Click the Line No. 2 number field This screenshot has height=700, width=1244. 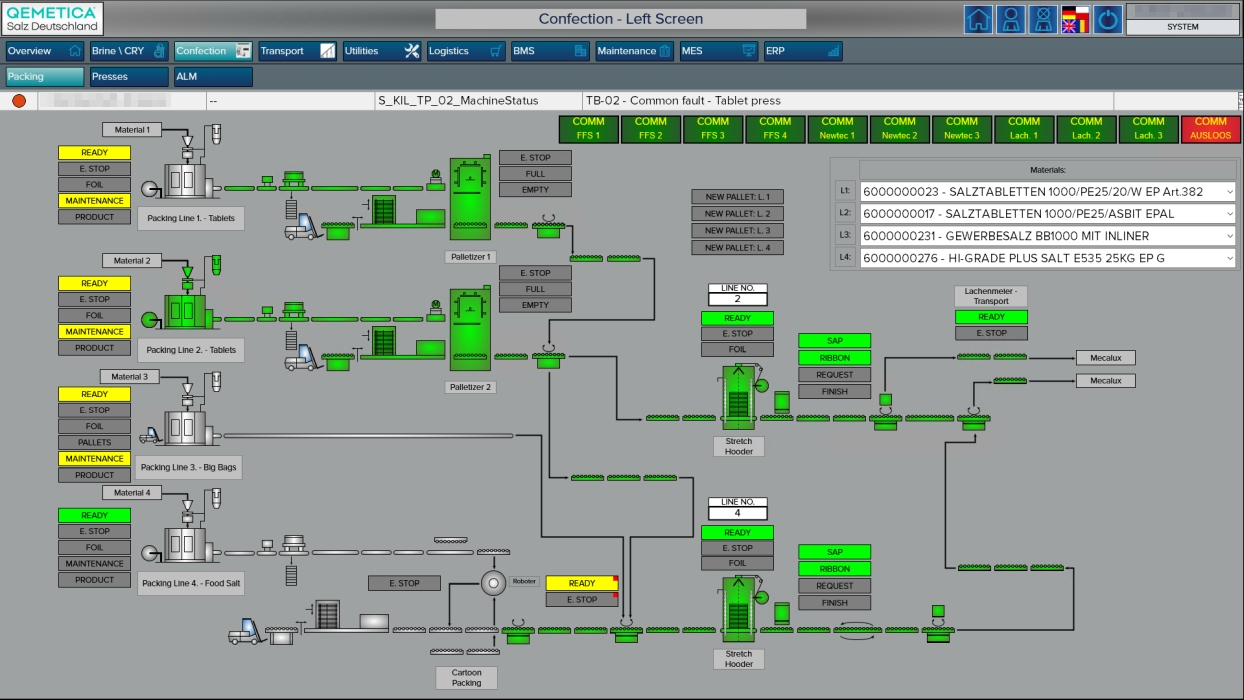737,299
